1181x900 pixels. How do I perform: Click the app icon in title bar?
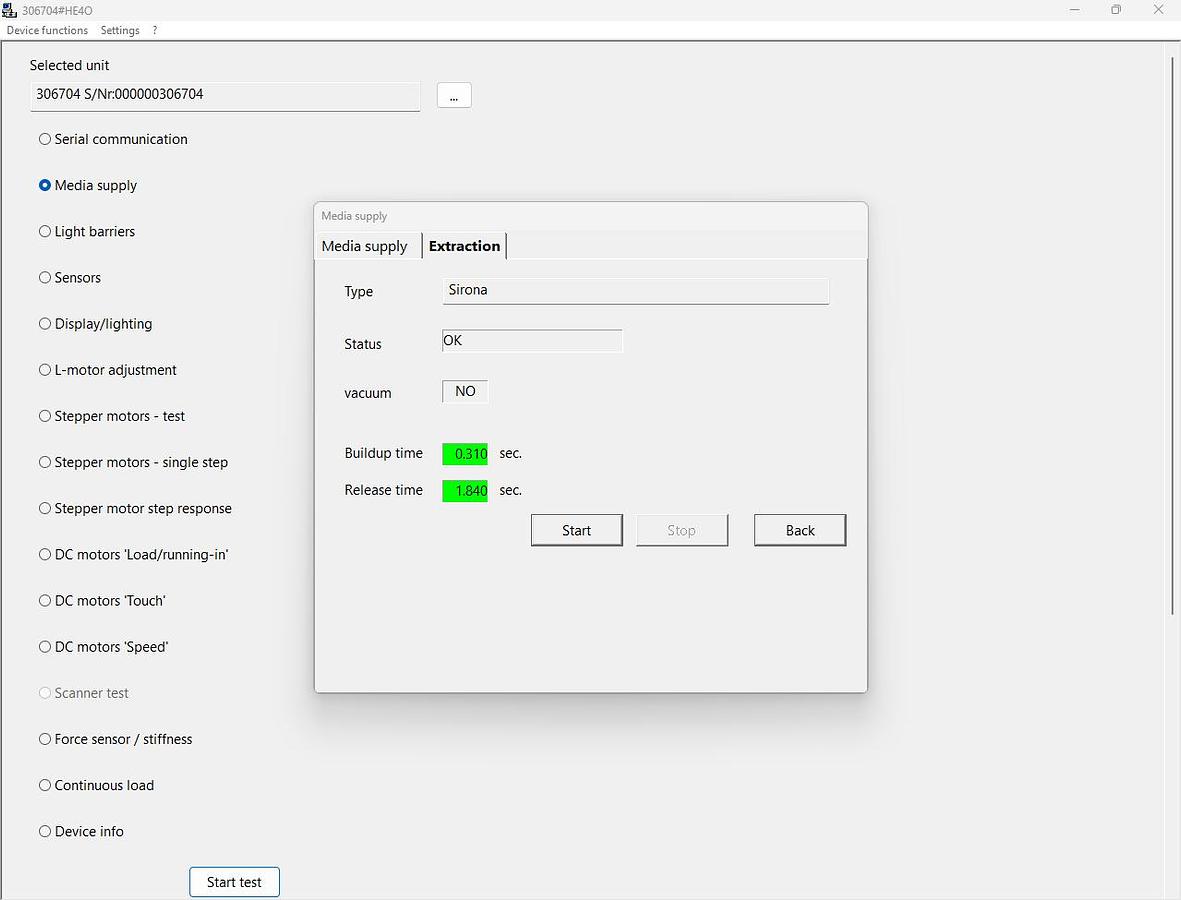[11, 10]
